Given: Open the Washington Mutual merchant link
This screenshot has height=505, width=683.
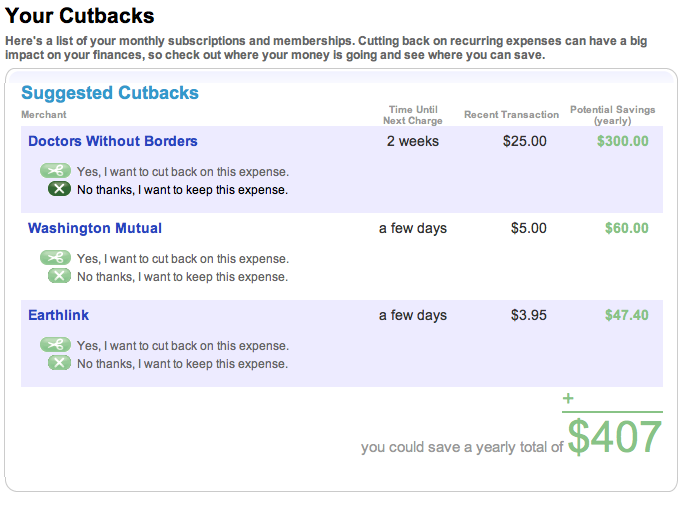Looking at the screenshot, I should coord(95,228).
